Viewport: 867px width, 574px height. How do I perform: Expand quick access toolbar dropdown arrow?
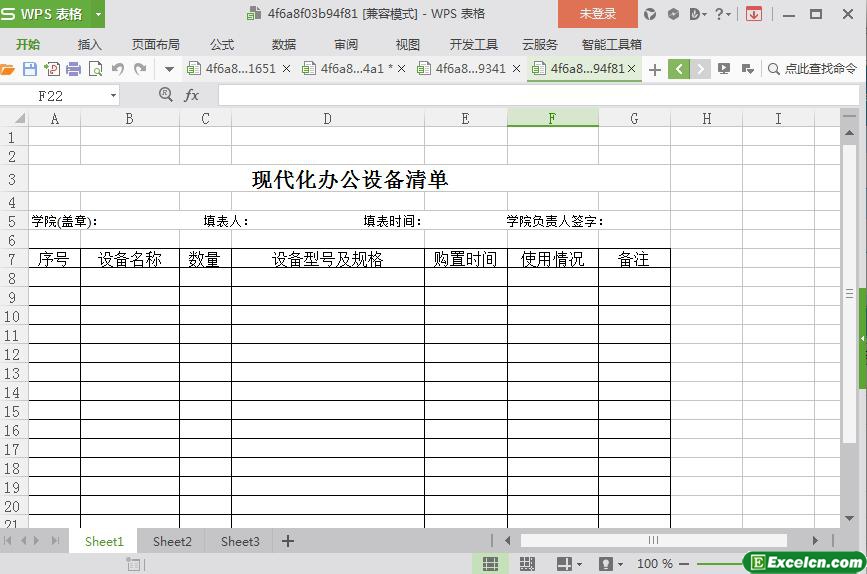(169, 70)
